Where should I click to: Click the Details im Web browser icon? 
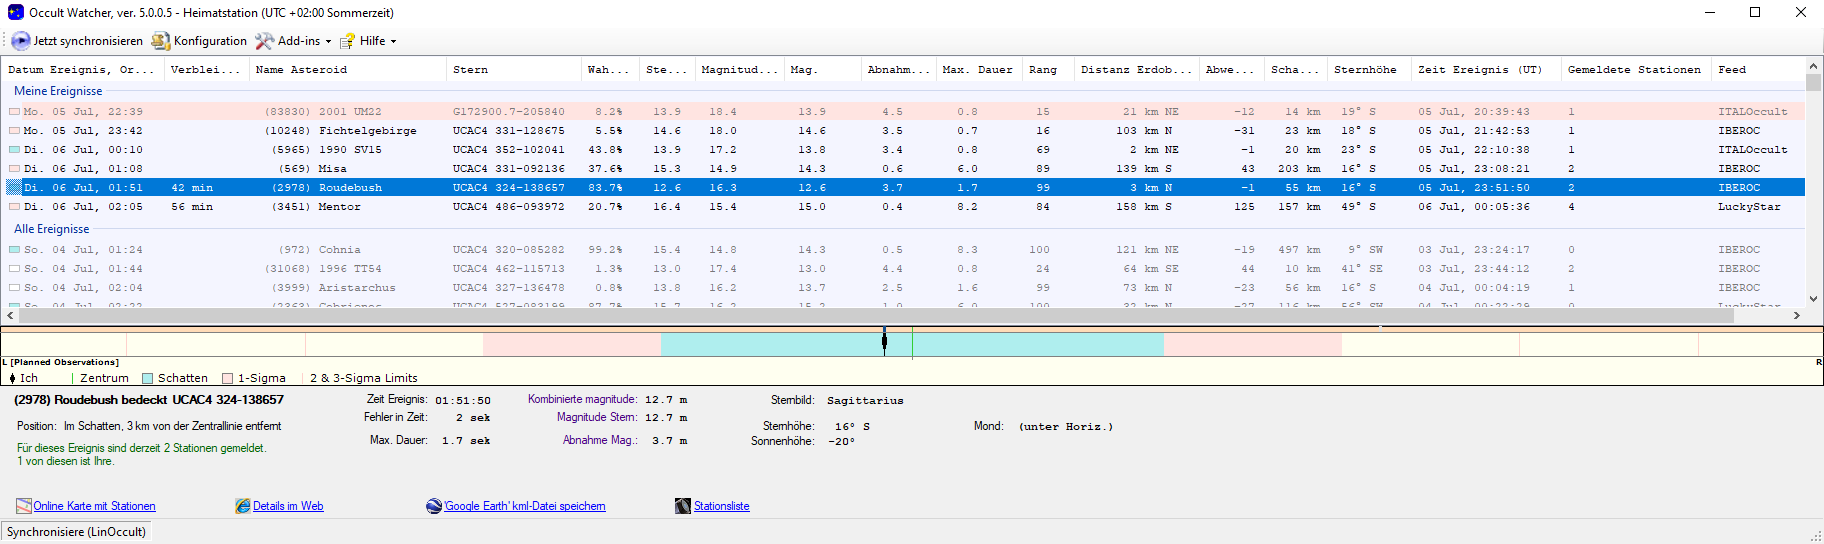point(243,506)
